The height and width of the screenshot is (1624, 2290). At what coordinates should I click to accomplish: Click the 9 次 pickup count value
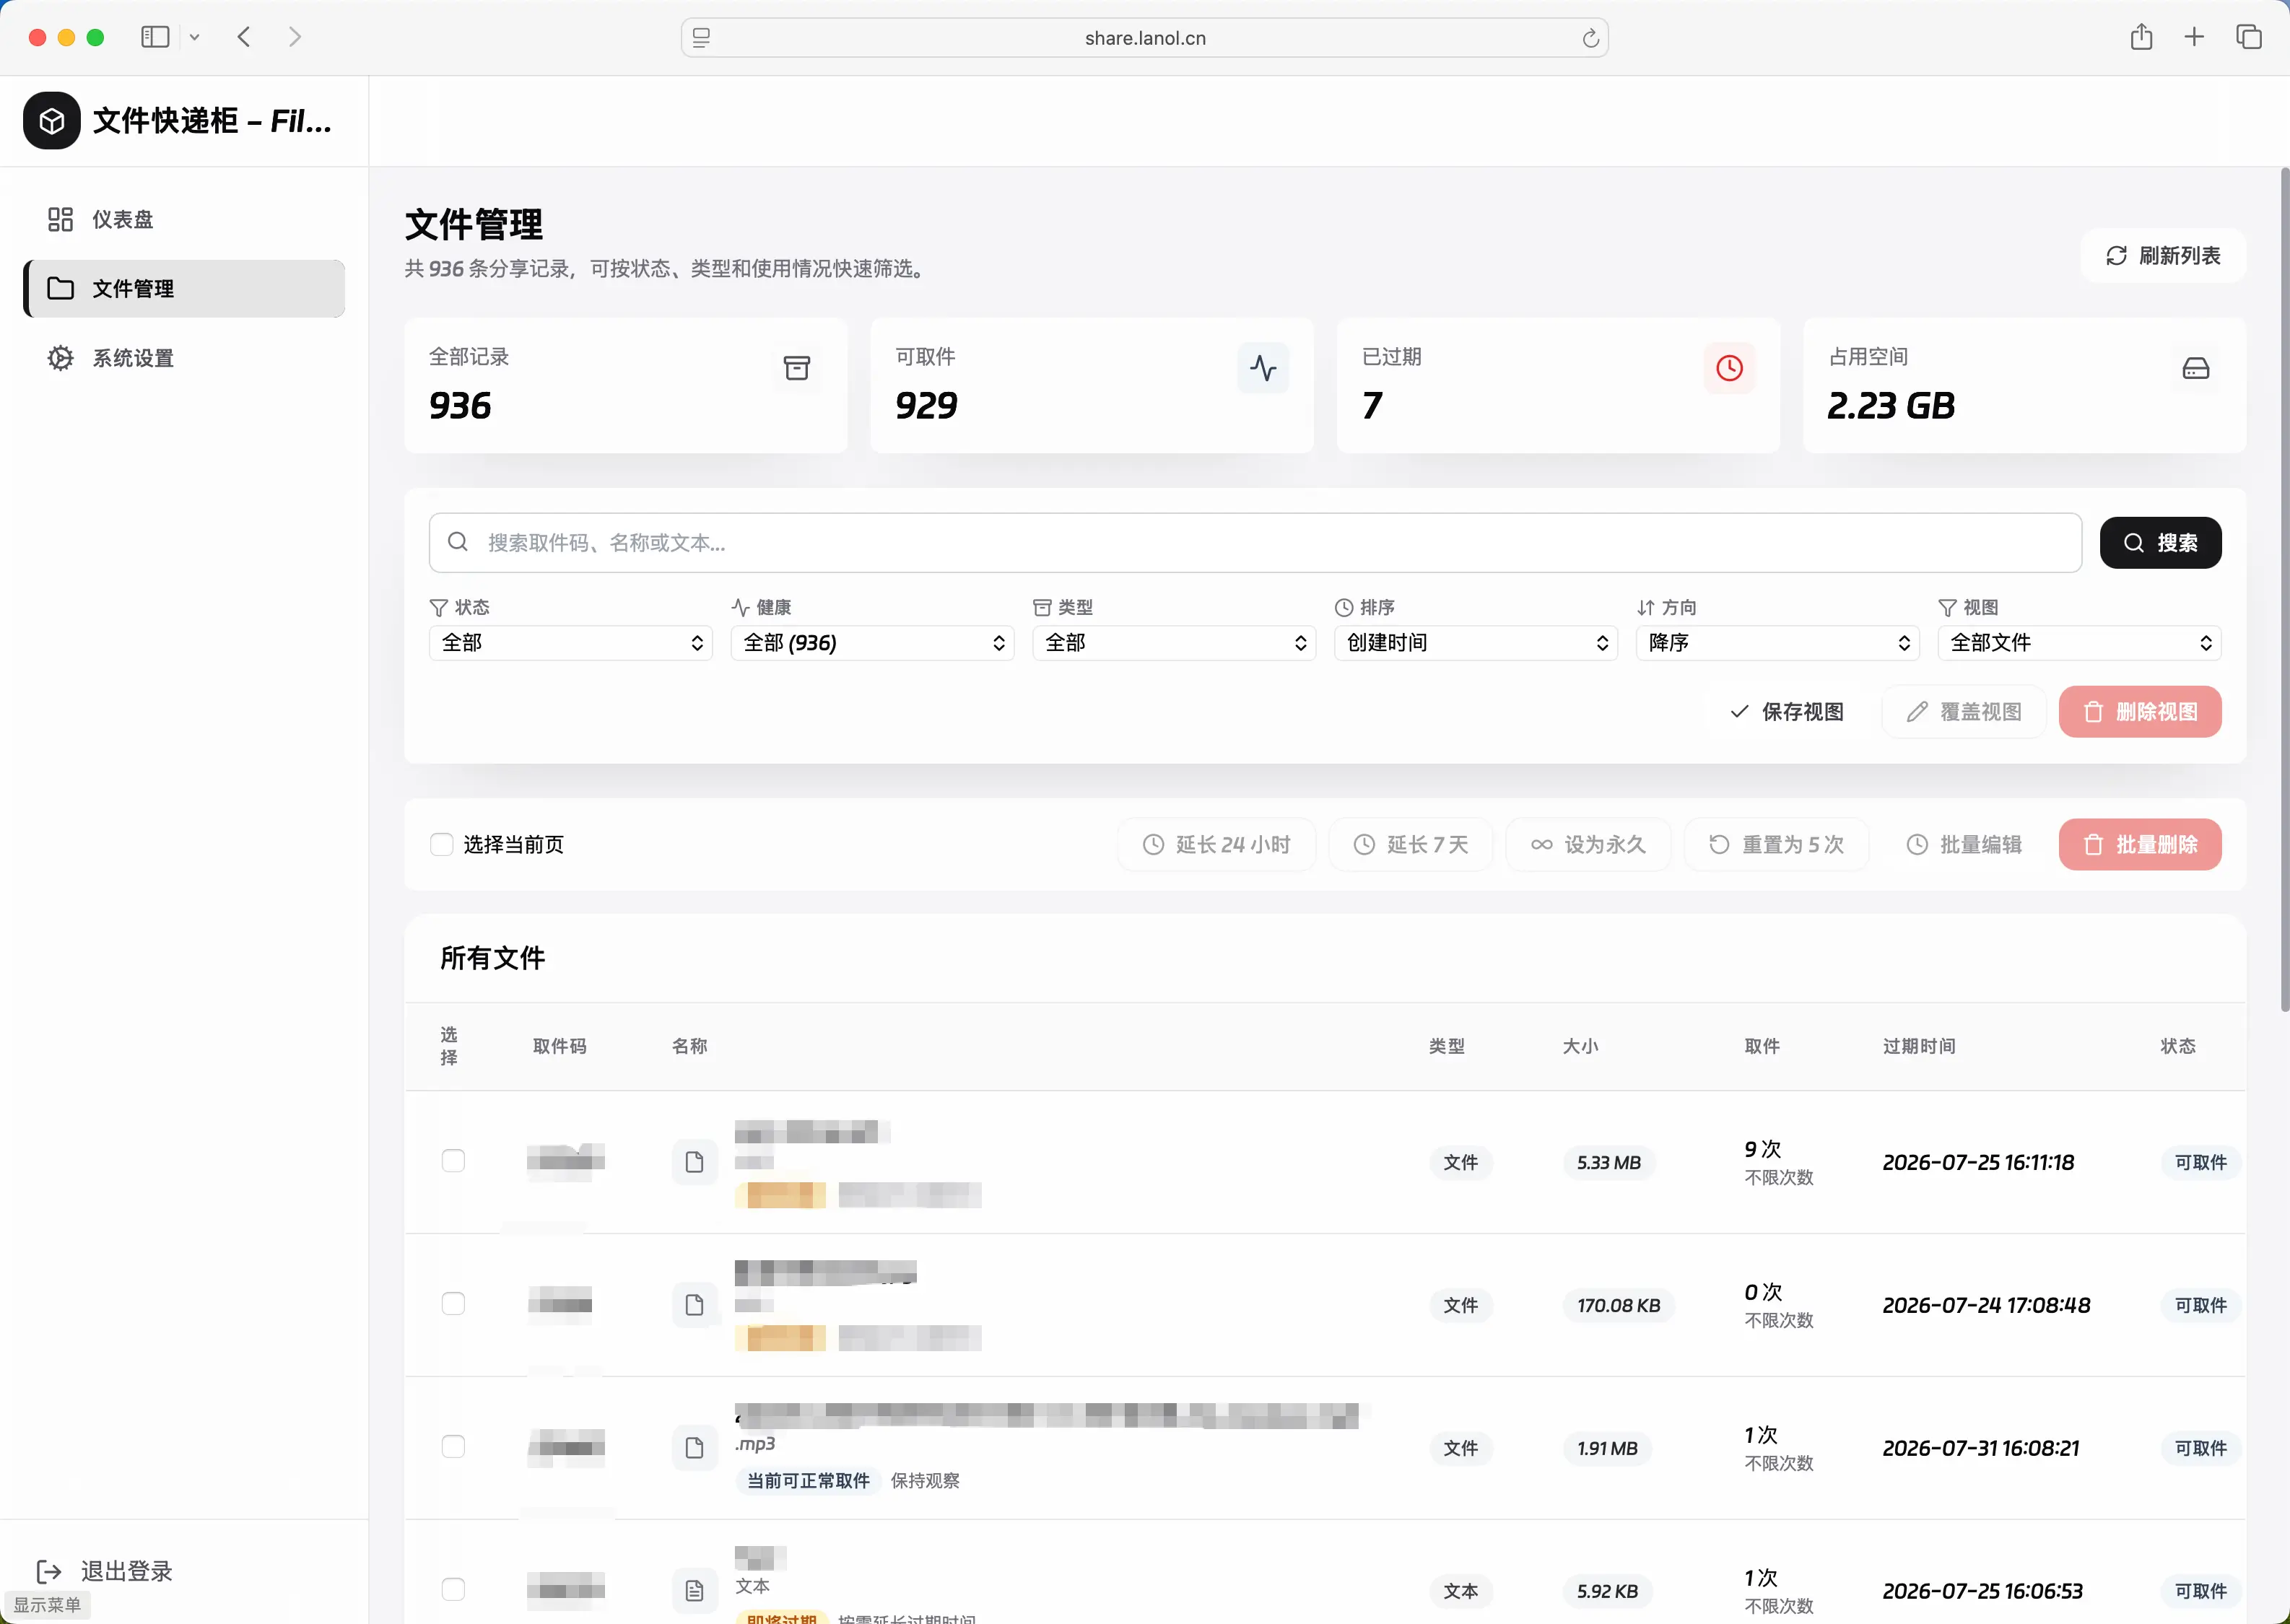coord(1762,1149)
